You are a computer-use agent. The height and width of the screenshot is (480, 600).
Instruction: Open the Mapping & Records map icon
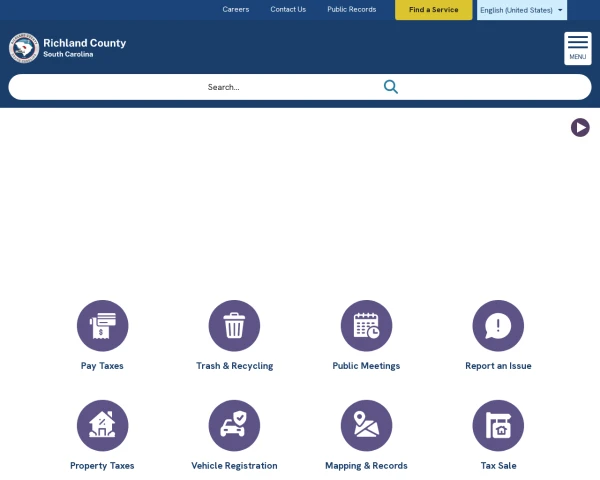coord(366,426)
